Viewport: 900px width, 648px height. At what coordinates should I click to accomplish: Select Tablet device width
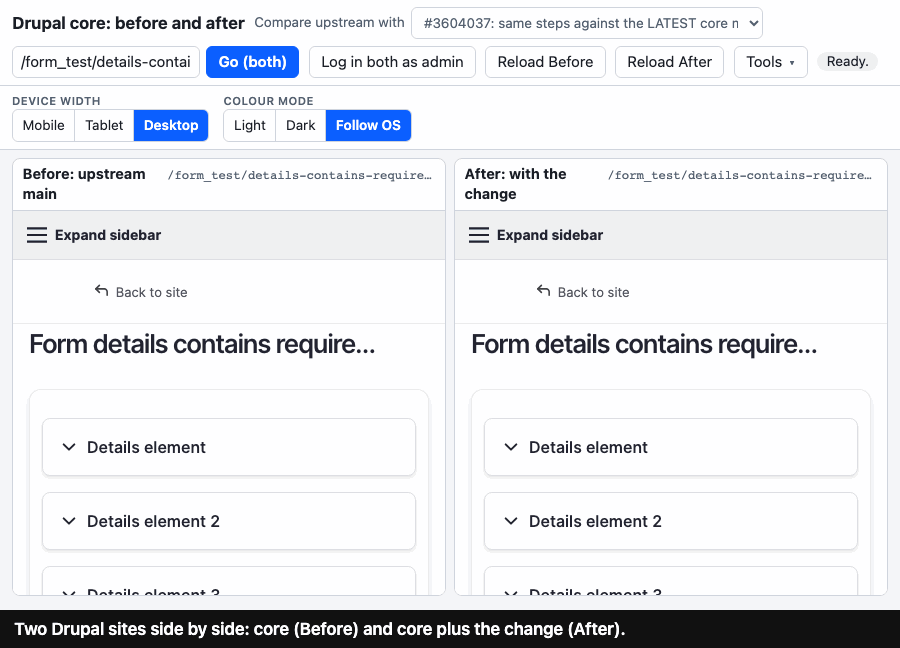104,125
